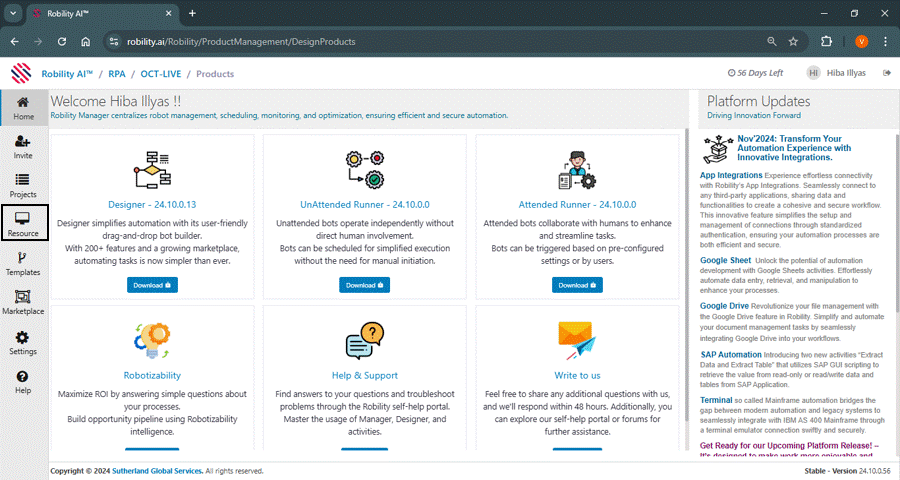Click the UnAttended Runner gears illustration

[365, 170]
